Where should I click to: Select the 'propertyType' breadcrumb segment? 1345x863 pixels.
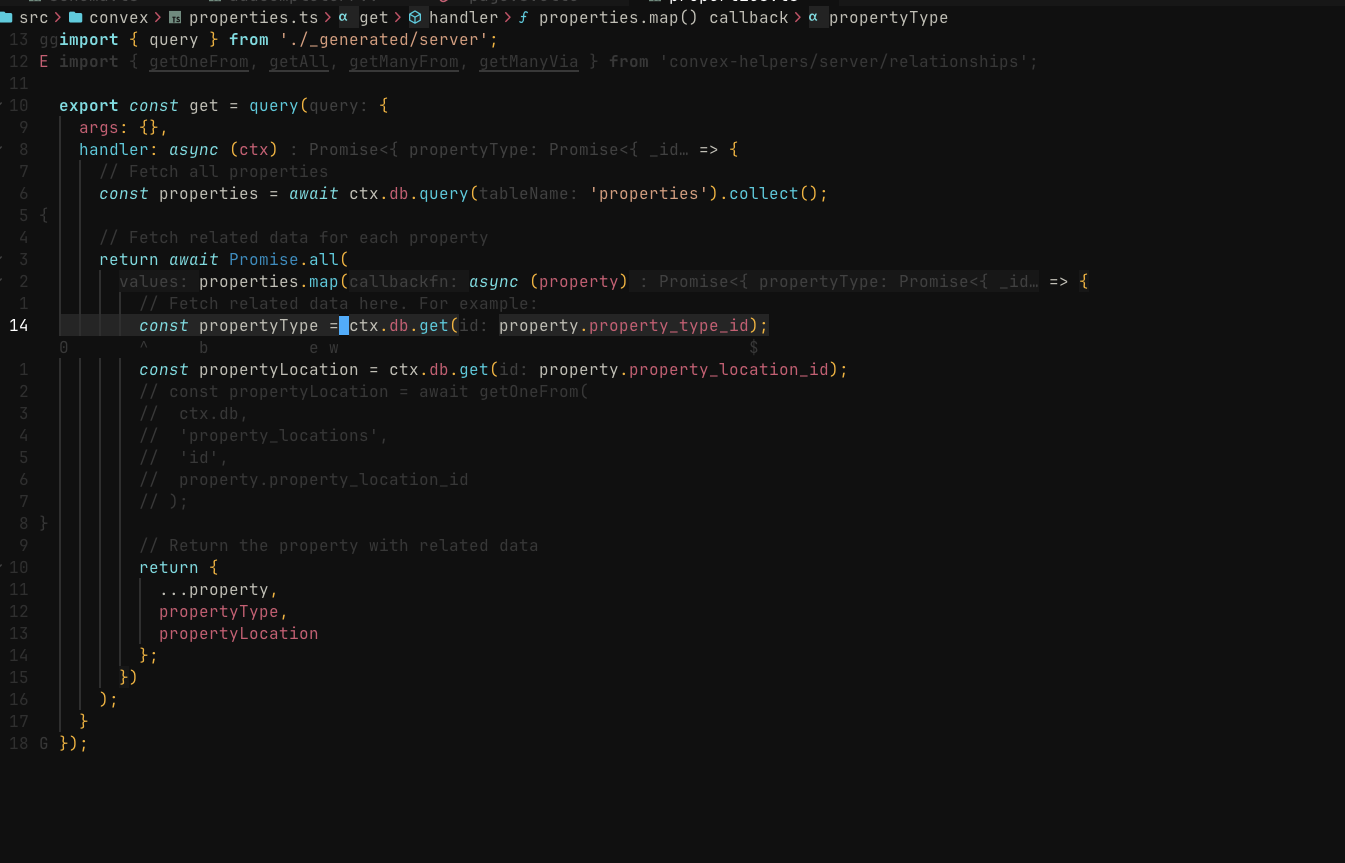(888, 17)
